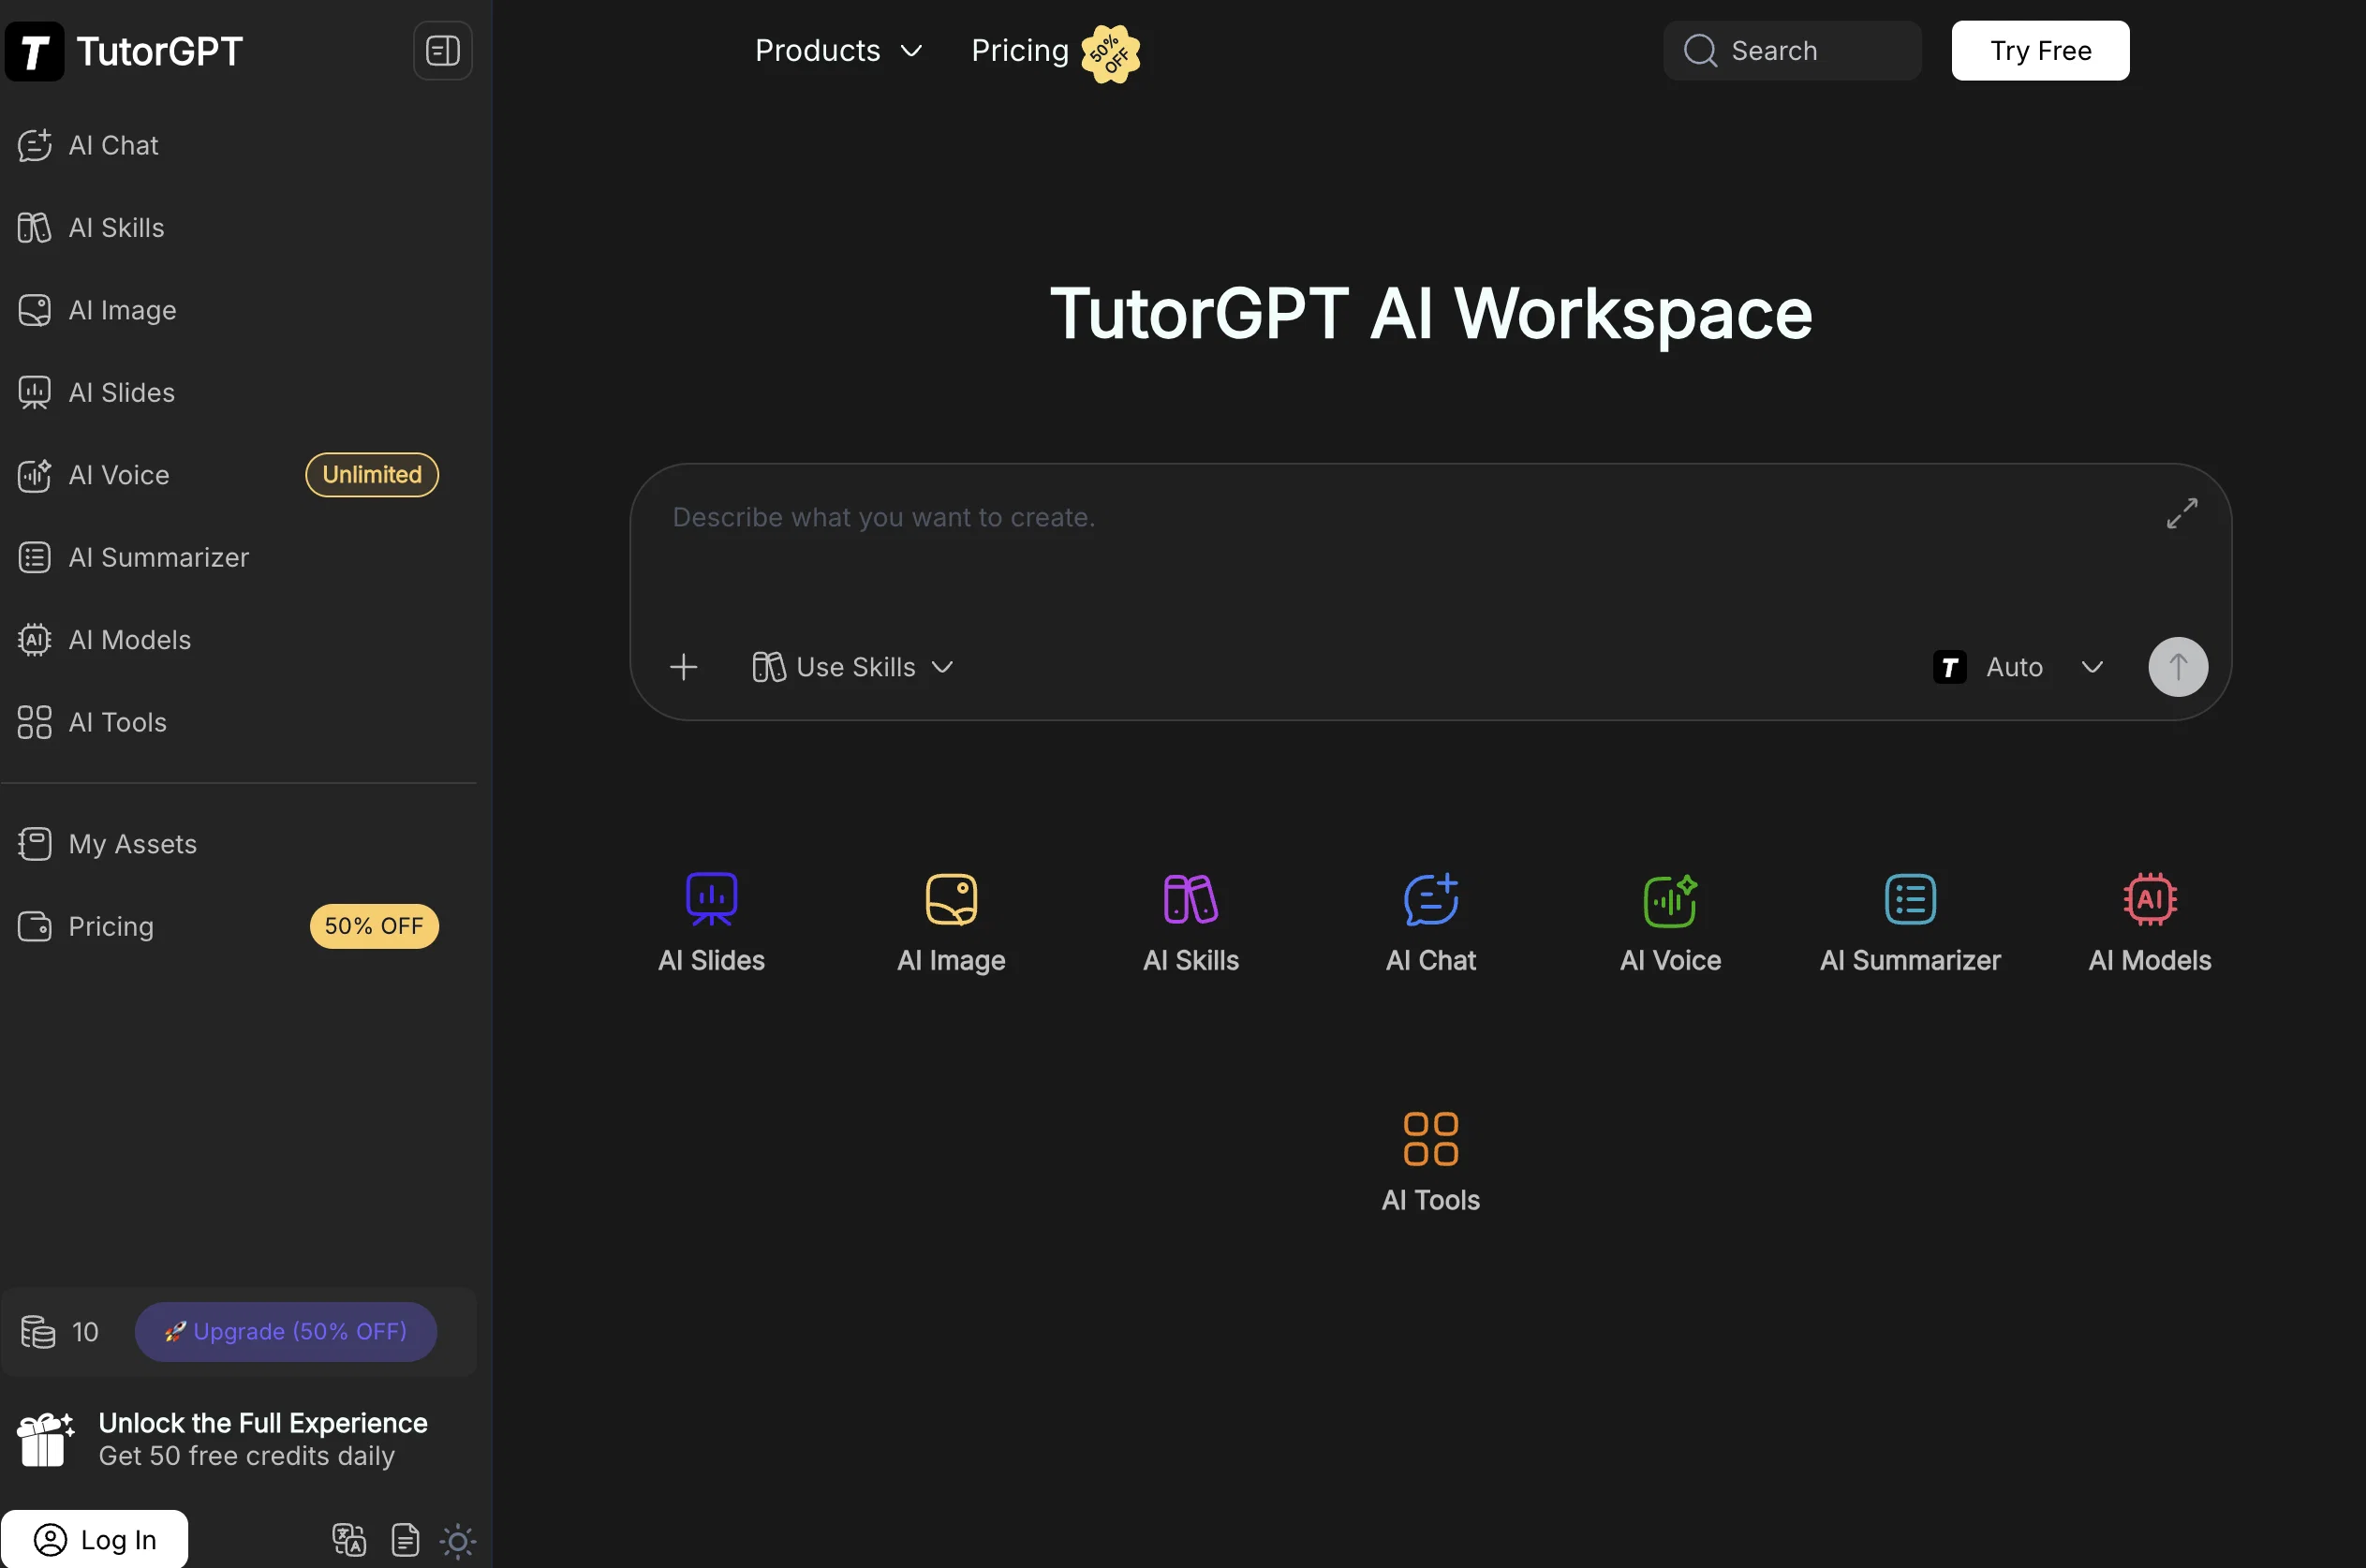Click the Unlock the Full Experience banner
Screen dimensions: 2366x1568
pos(238,1440)
